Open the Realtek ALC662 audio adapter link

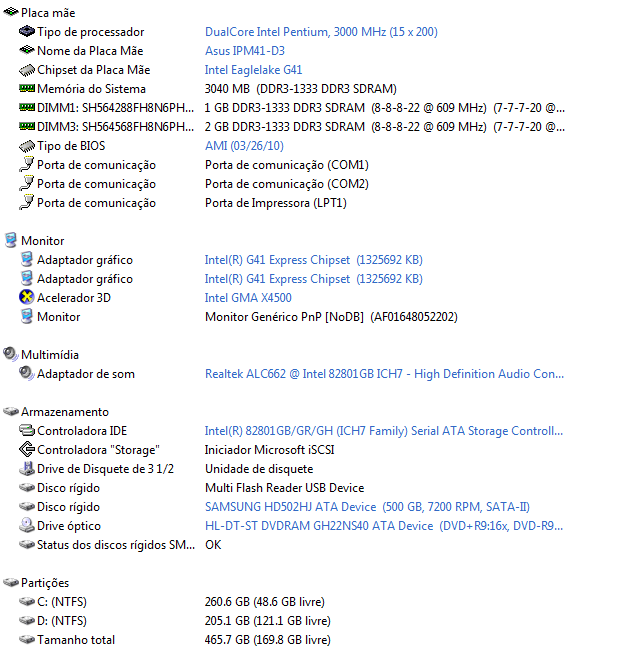pyautogui.click(x=384, y=374)
